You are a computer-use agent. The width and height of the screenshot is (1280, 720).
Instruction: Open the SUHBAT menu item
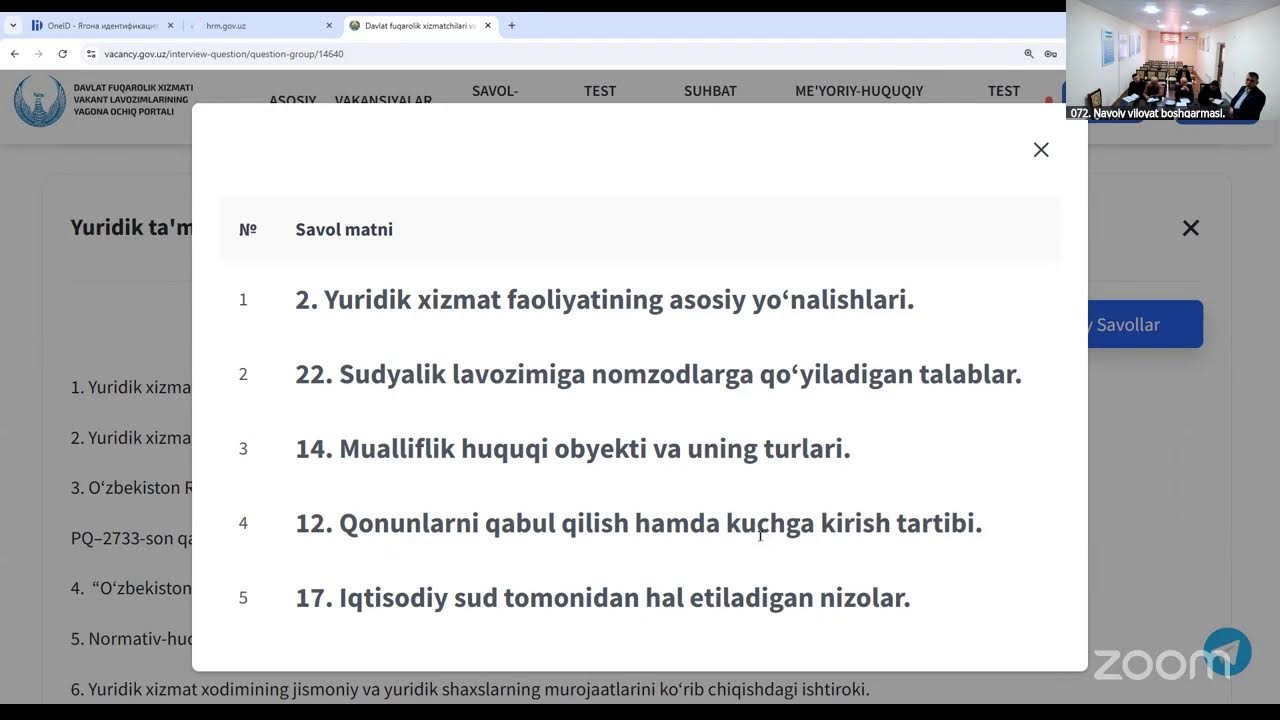coord(710,91)
